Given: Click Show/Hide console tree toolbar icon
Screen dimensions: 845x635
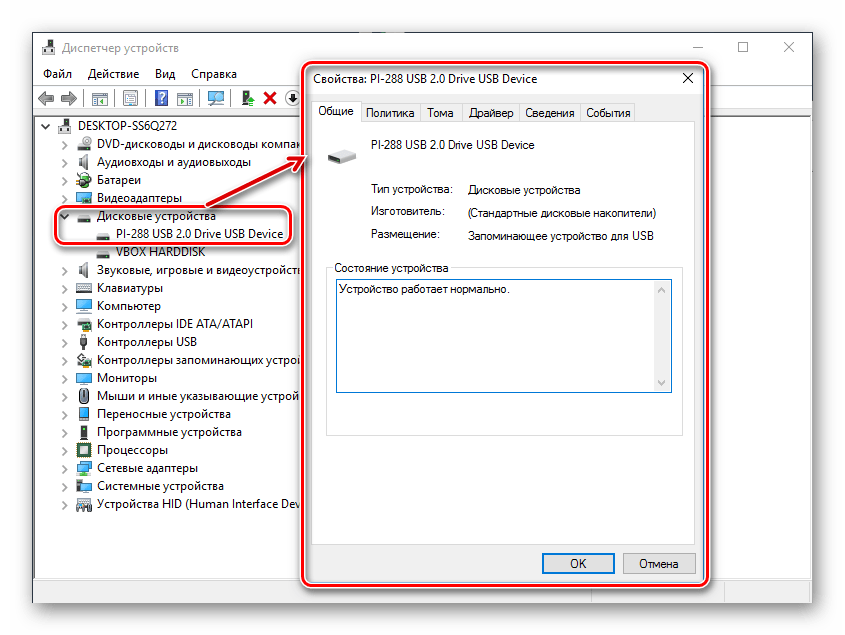Looking at the screenshot, I should click(x=100, y=98).
